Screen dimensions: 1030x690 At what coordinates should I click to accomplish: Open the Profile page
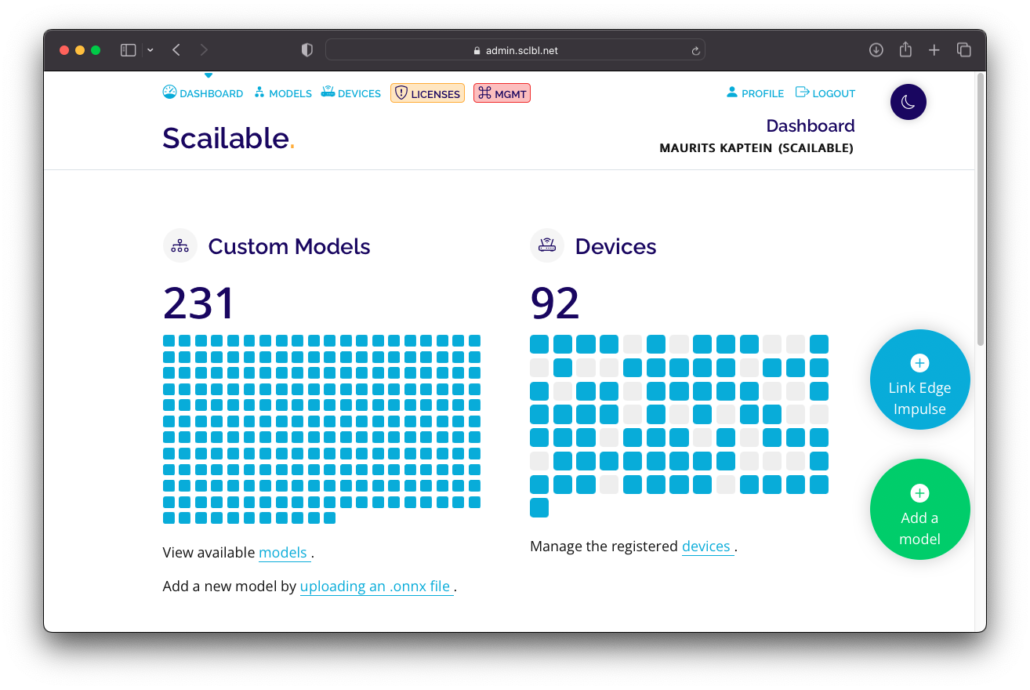pos(755,93)
